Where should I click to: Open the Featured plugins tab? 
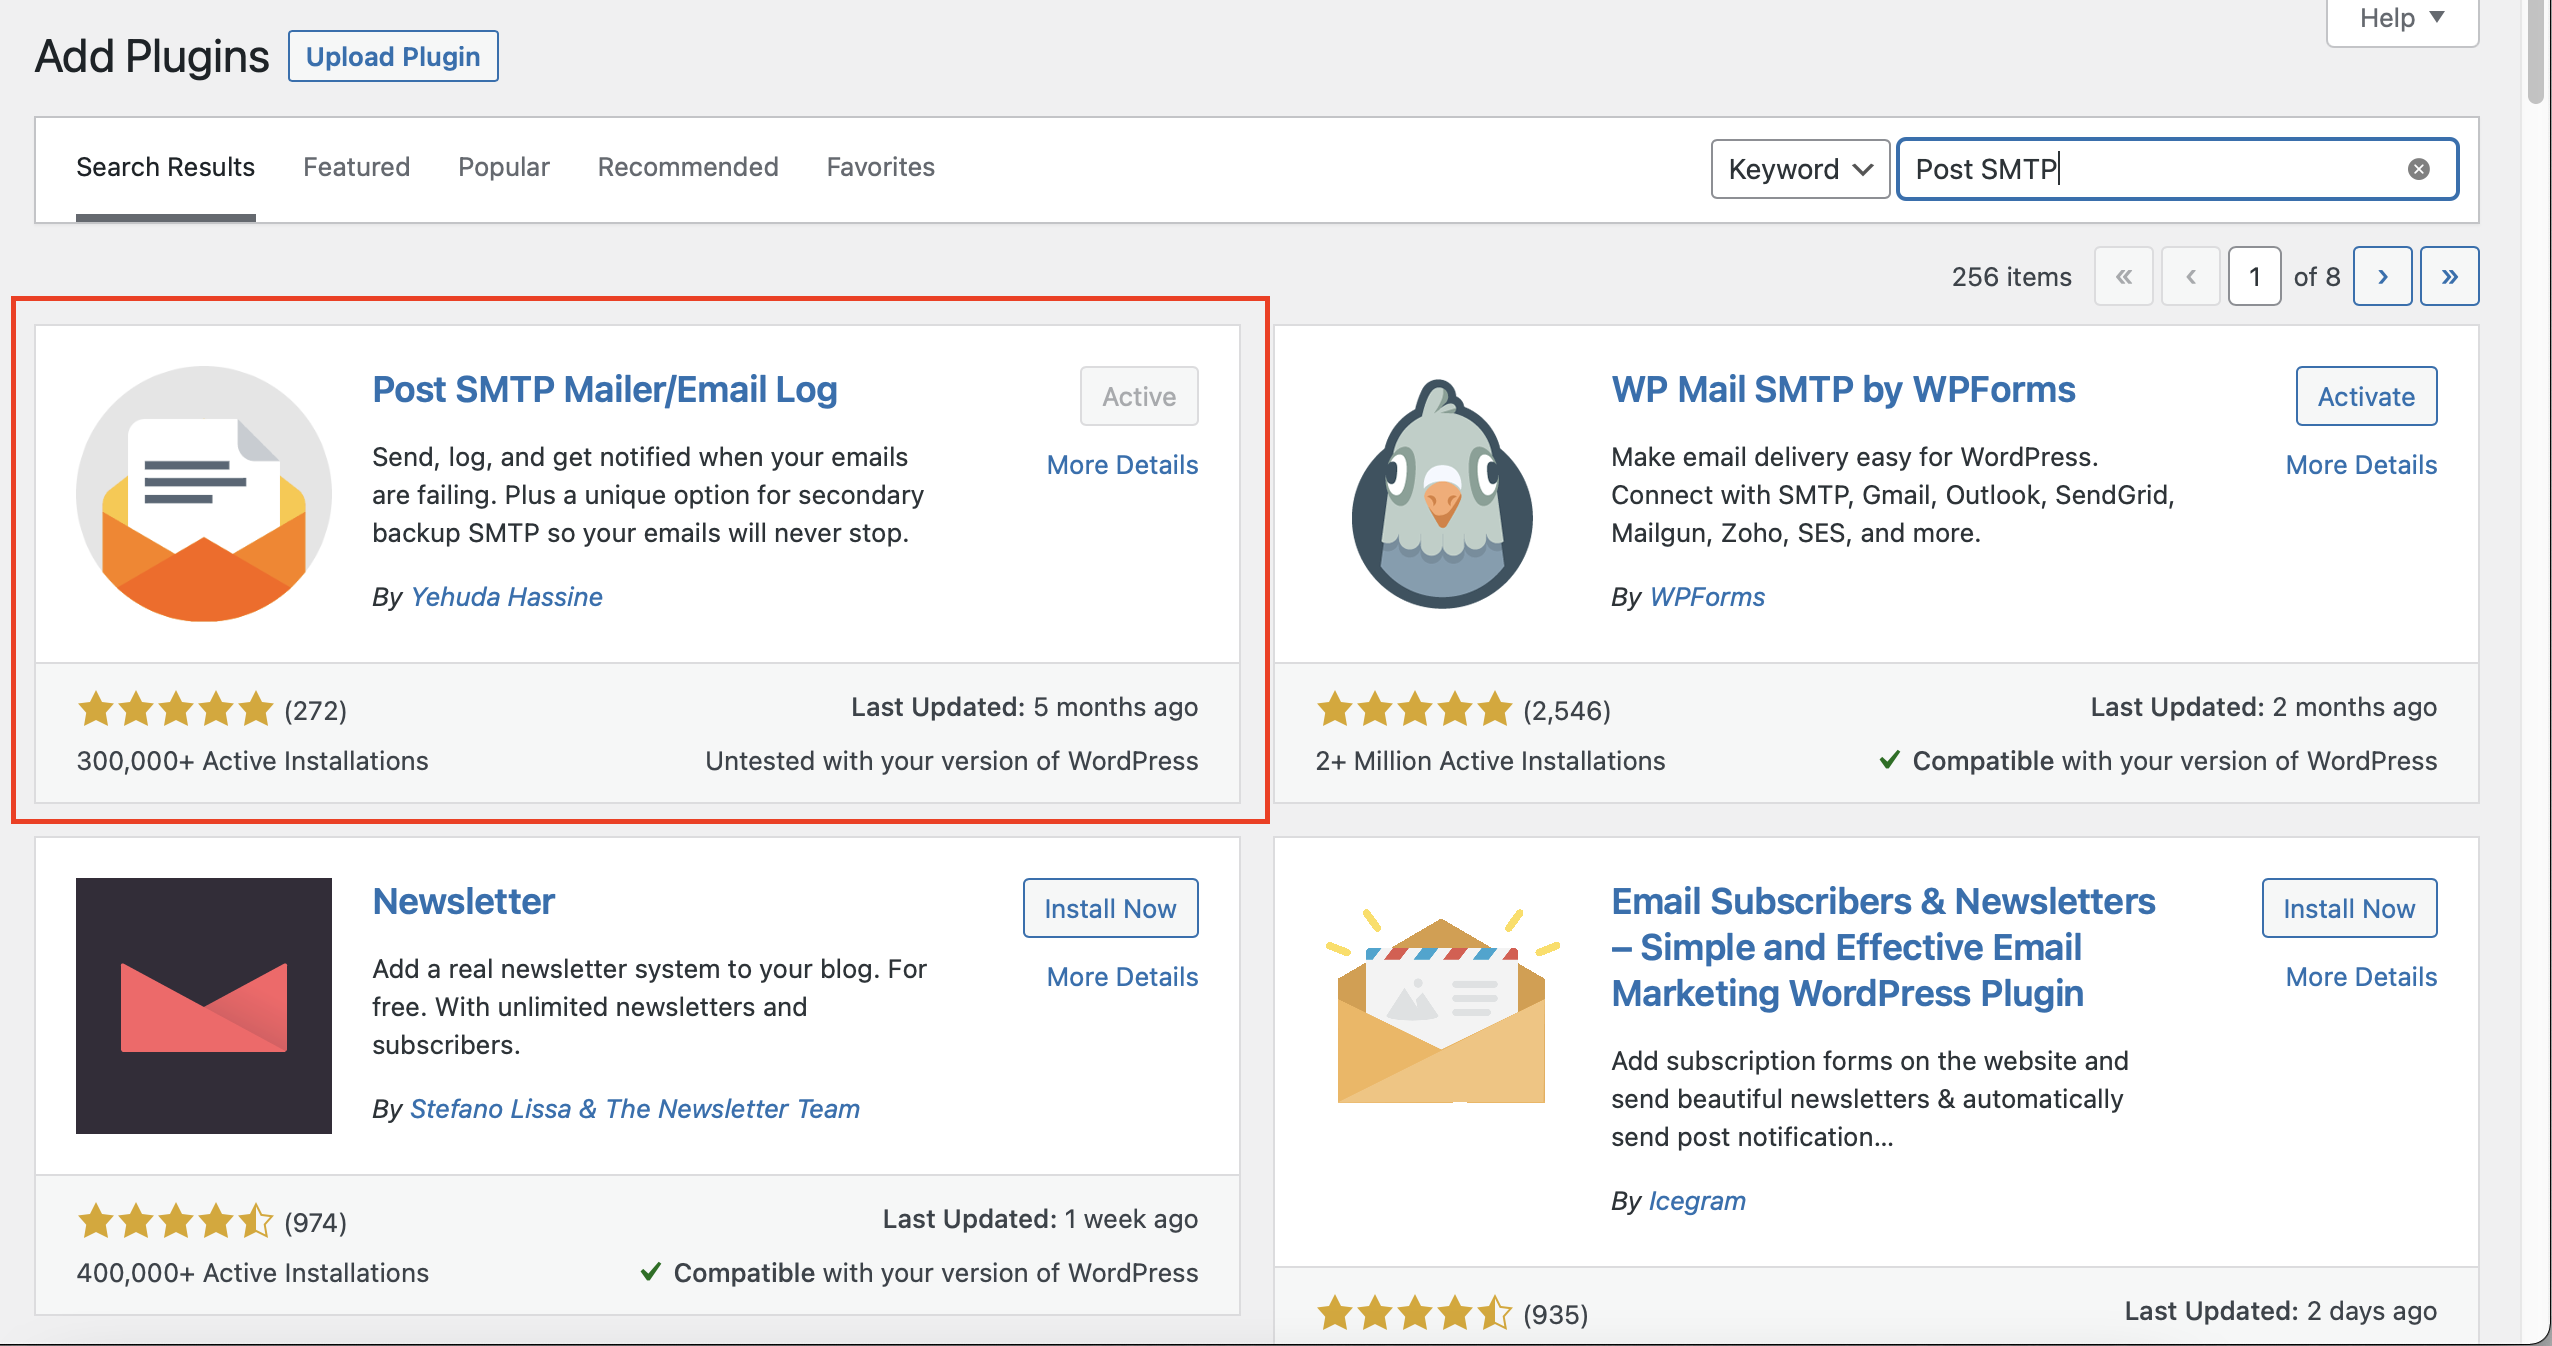click(x=356, y=167)
